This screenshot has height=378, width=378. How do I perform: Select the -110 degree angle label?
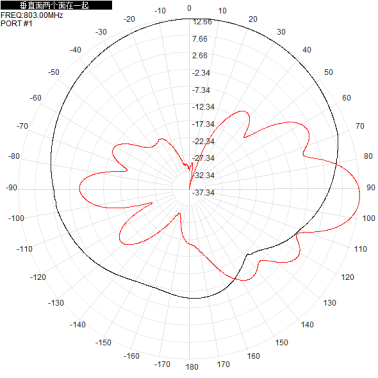[x=25, y=249]
